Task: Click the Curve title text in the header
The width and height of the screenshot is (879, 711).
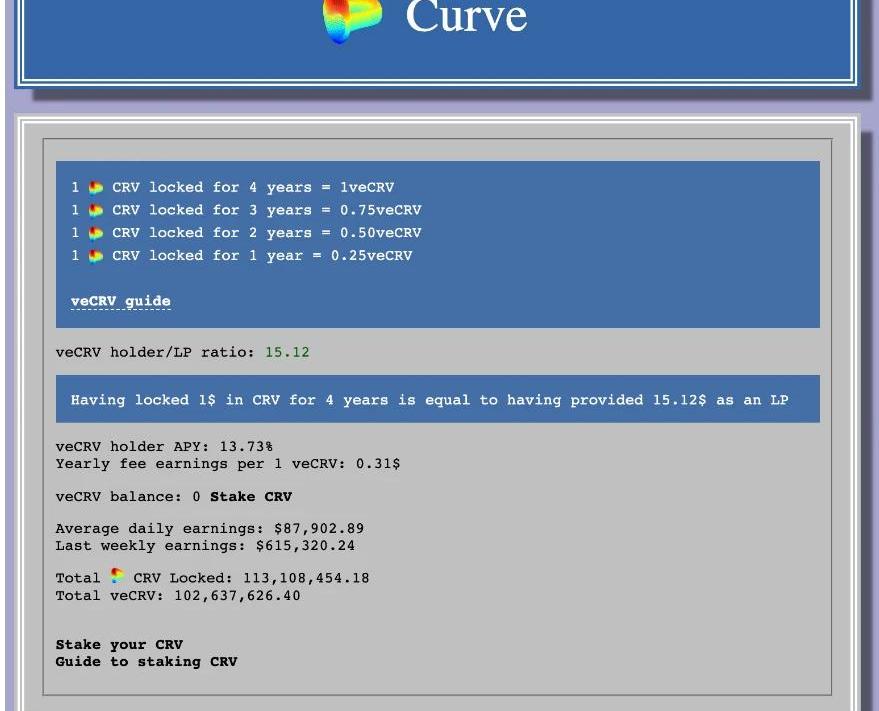Action: 466,16
